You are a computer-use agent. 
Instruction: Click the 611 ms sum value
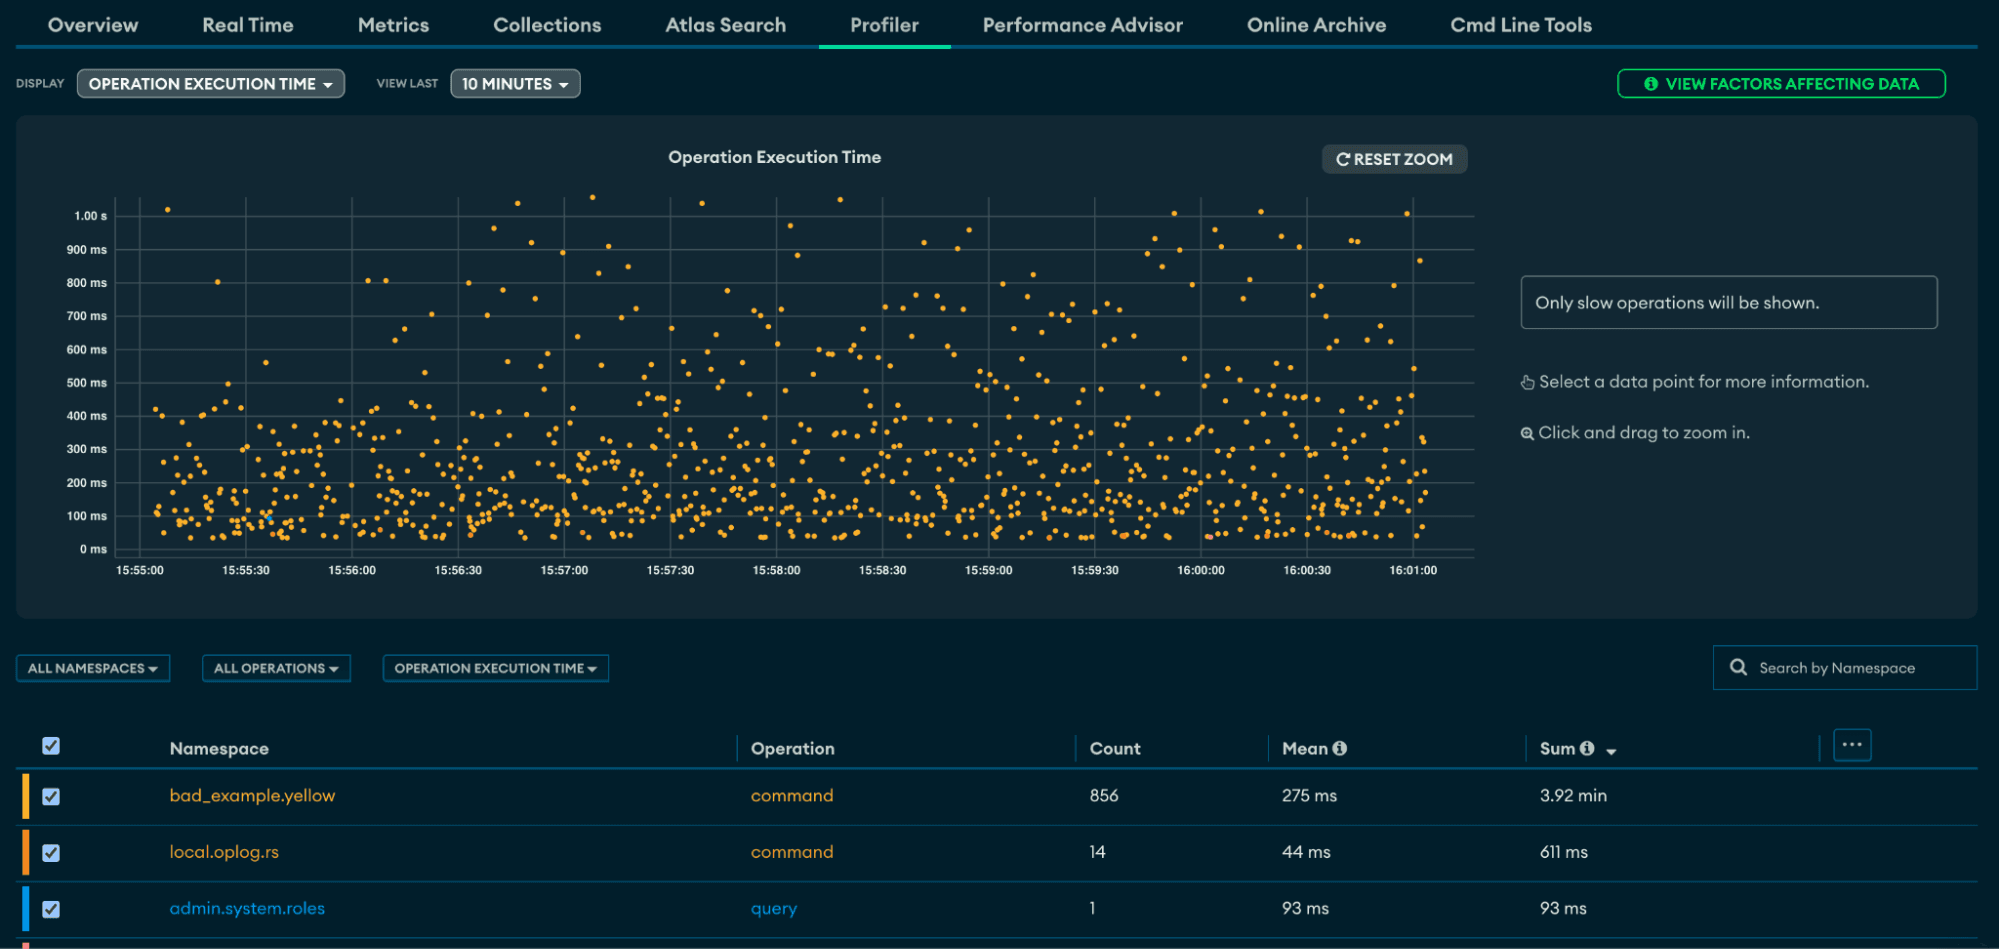click(x=1564, y=852)
